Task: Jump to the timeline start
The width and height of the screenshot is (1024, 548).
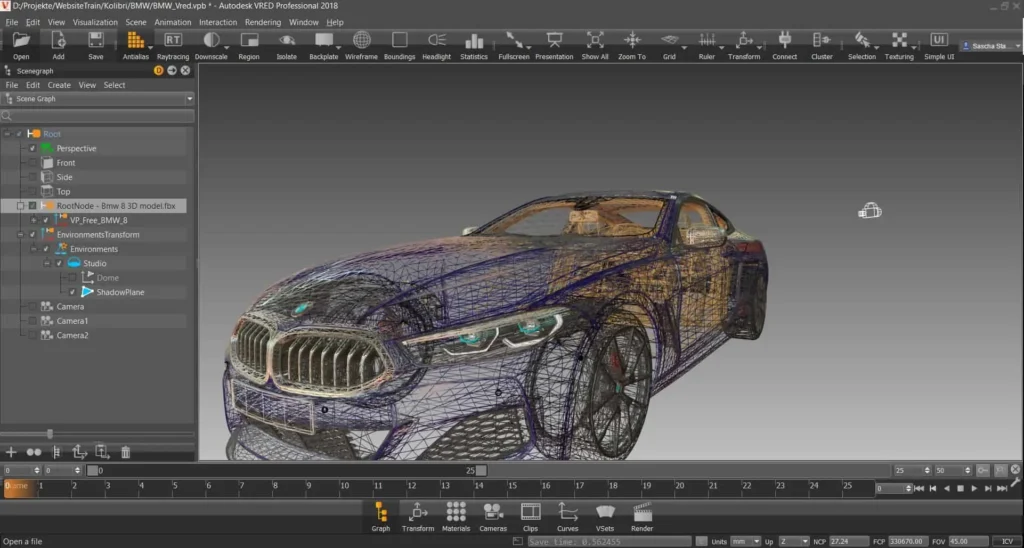Action: (x=919, y=489)
